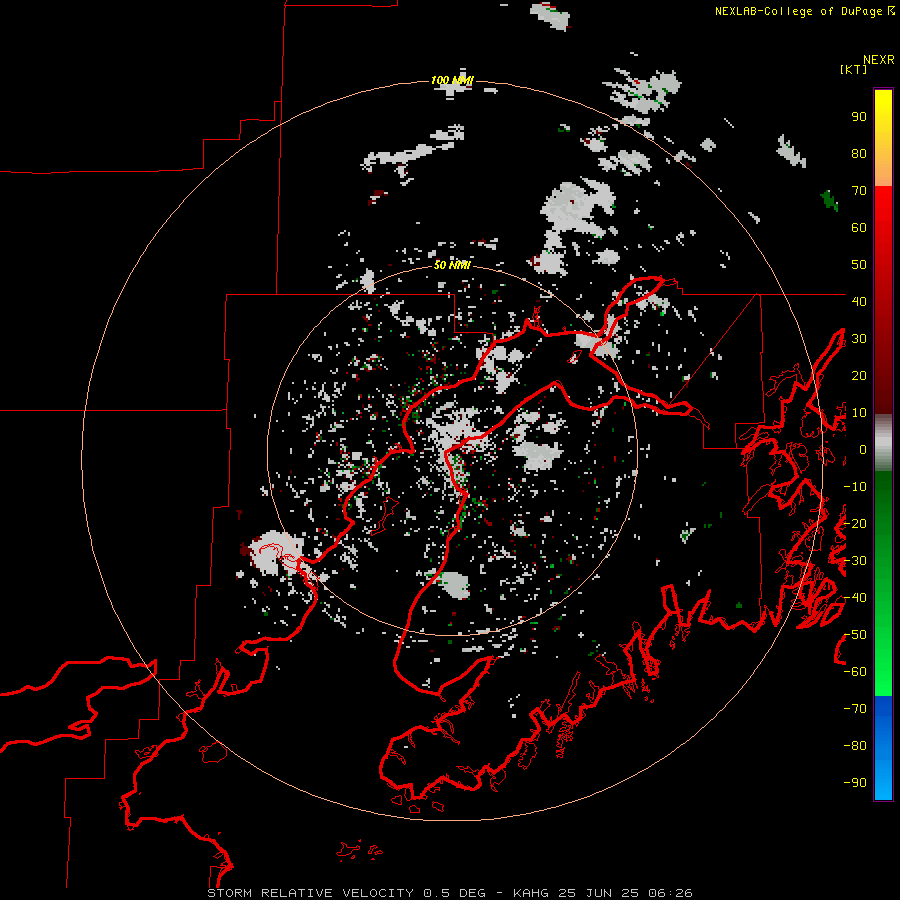Click the 90 value on the velocity scale

pyautogui.click(x=859, y=117)
